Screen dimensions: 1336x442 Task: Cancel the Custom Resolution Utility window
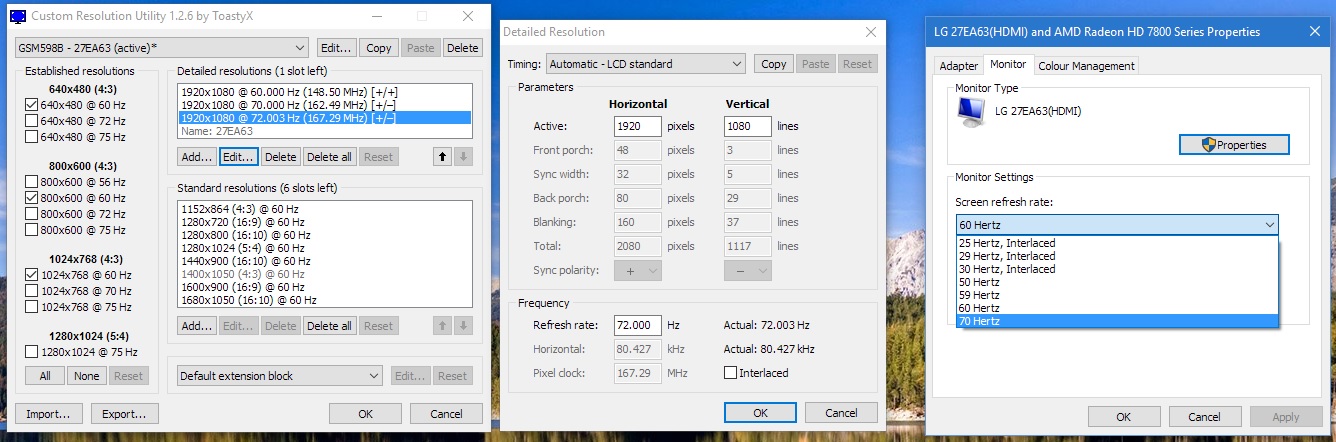point(446,413)
